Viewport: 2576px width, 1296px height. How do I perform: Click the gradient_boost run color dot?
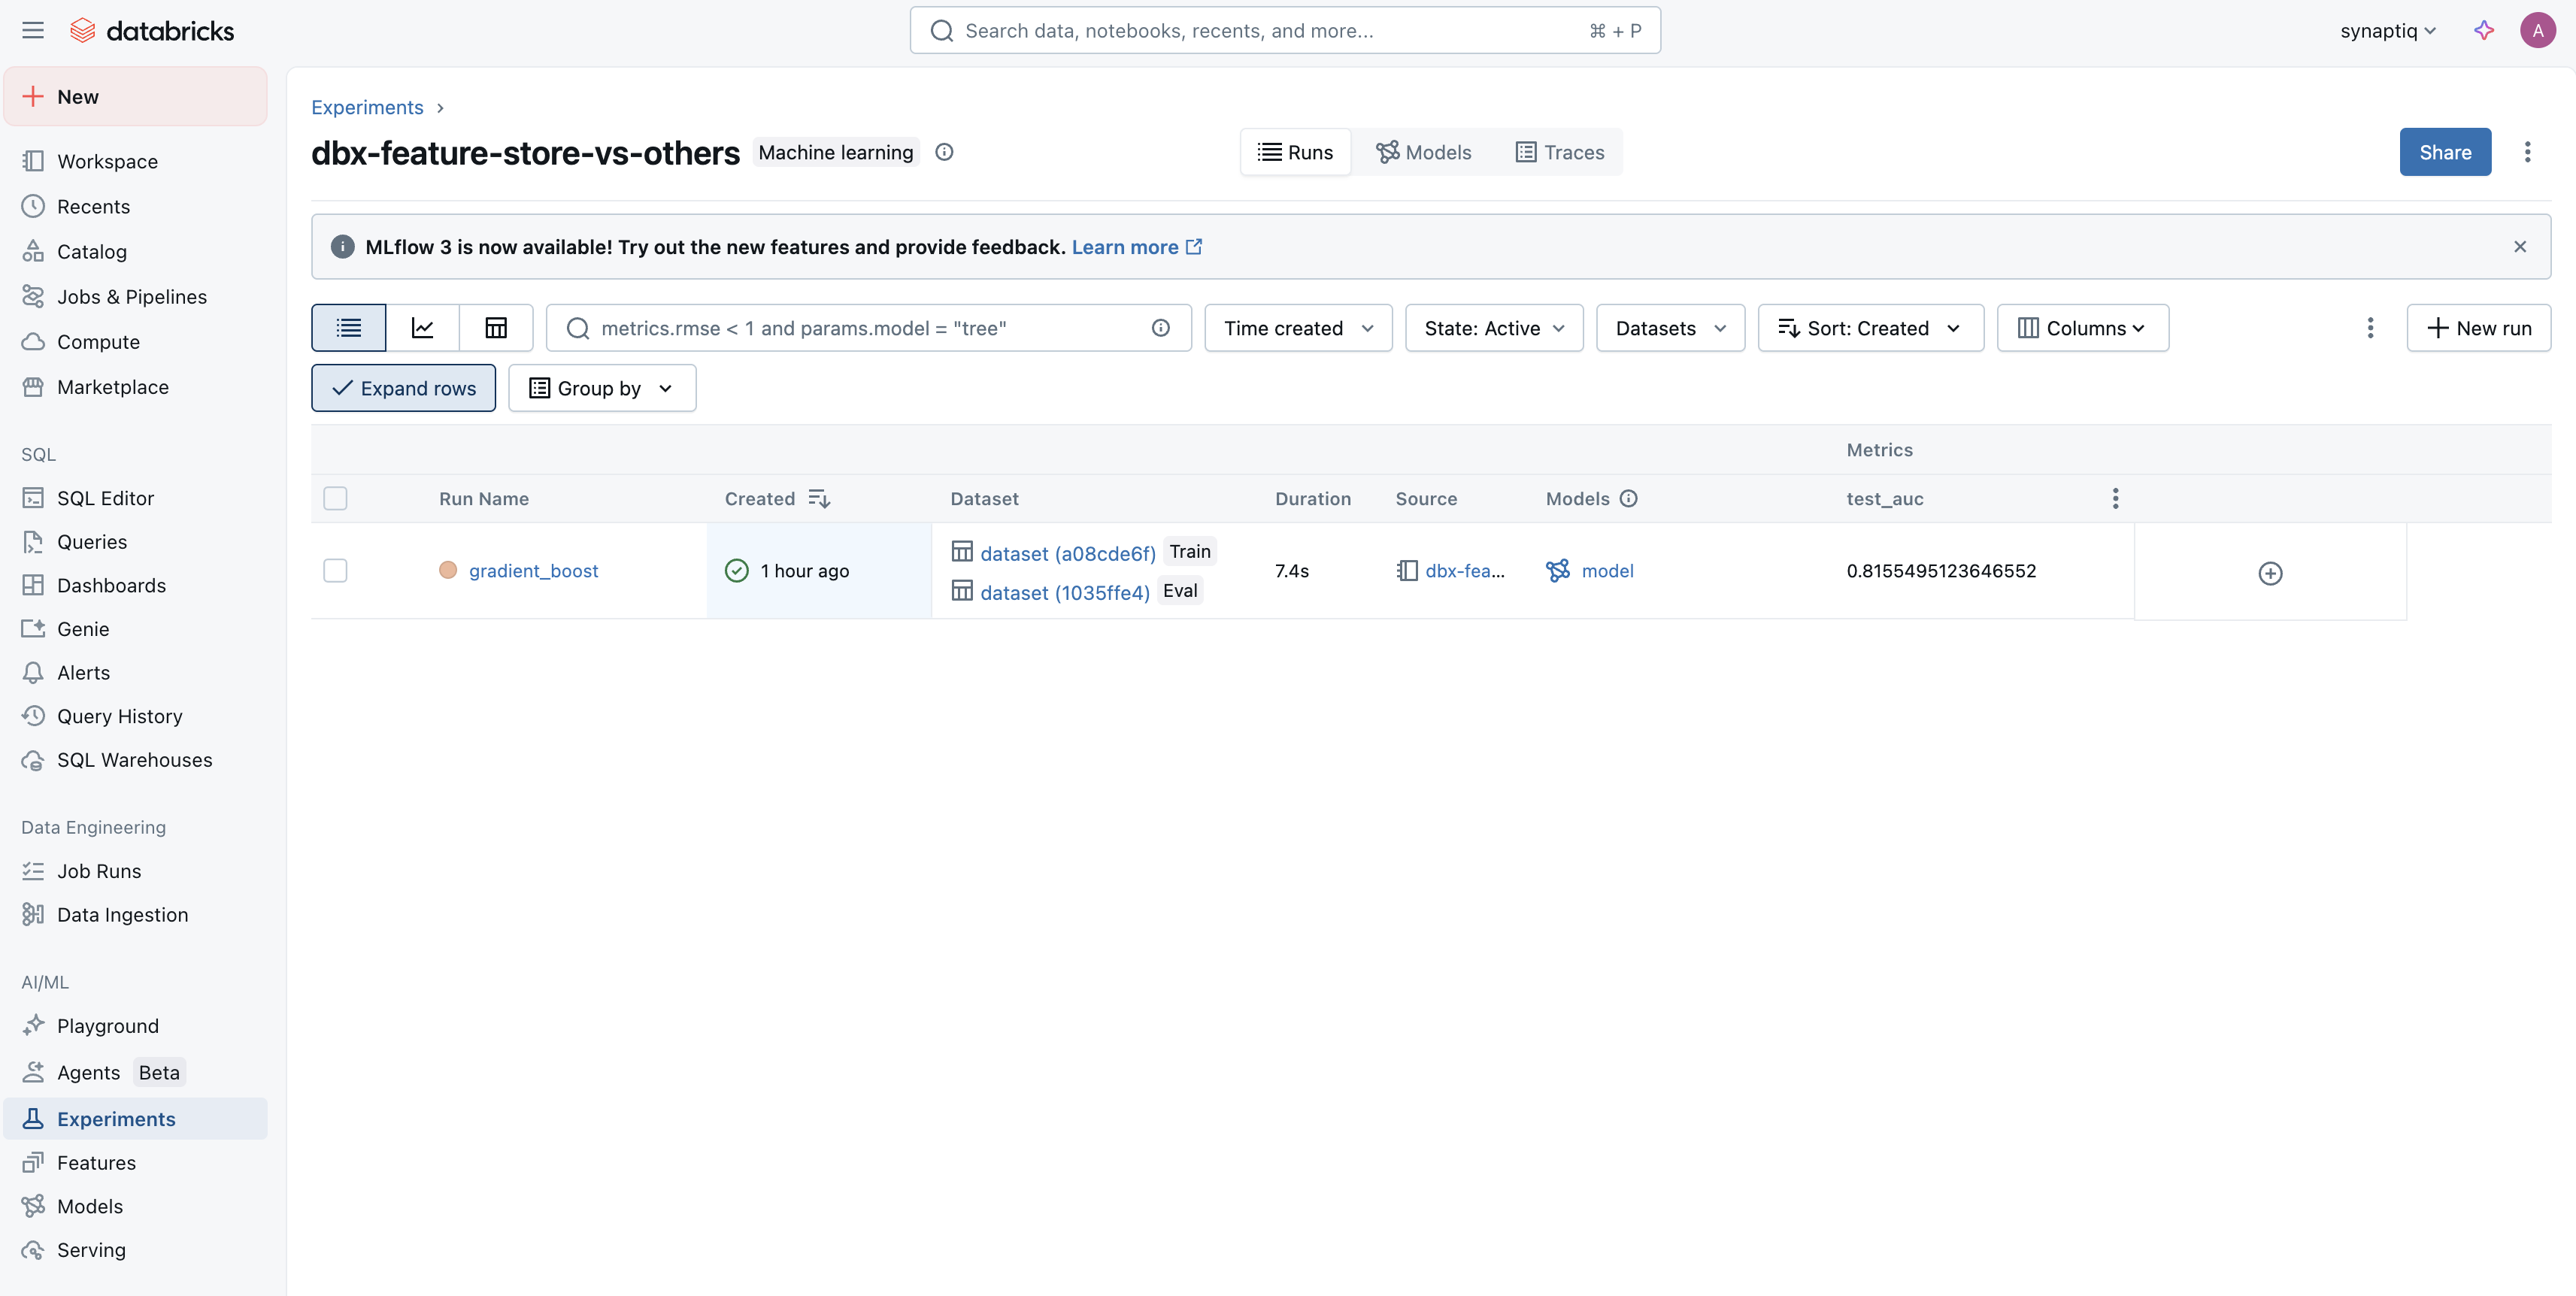click(448, 570)
